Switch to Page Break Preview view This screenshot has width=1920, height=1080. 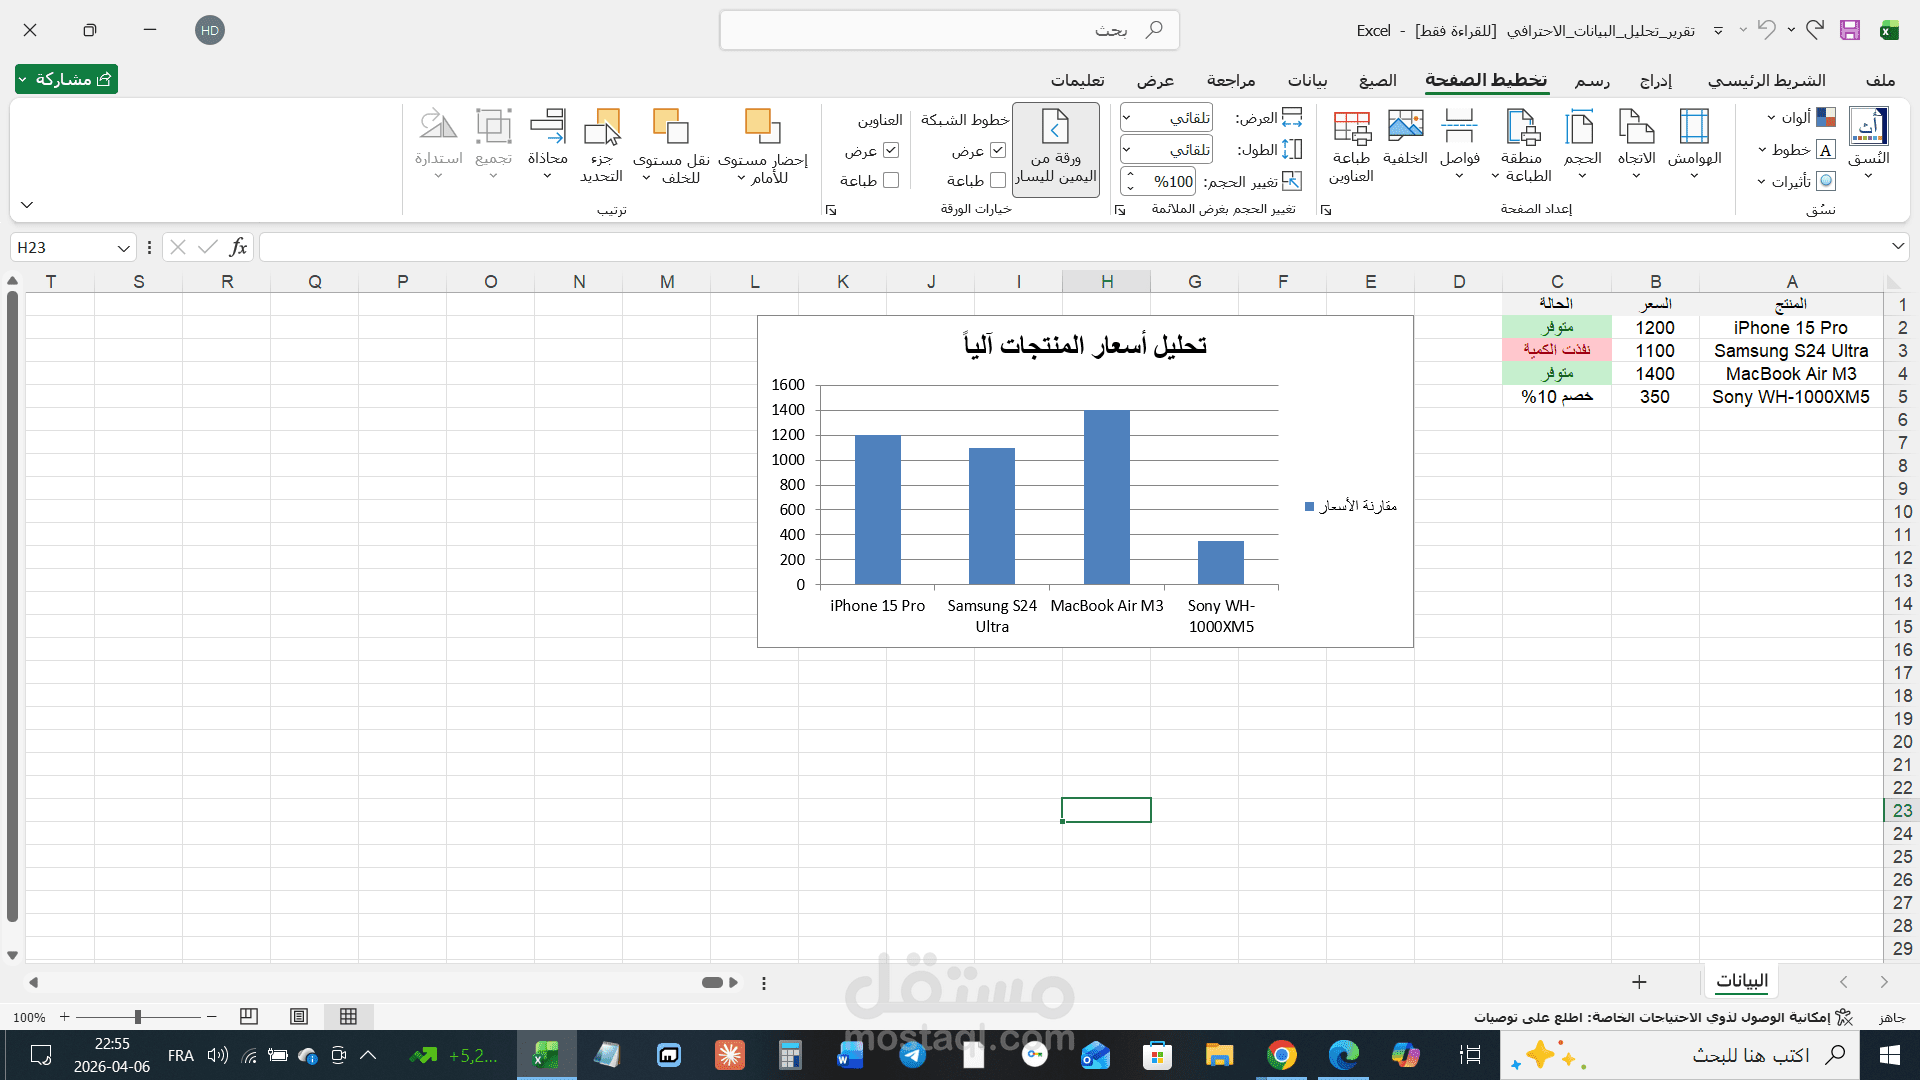pos(249,1017)
